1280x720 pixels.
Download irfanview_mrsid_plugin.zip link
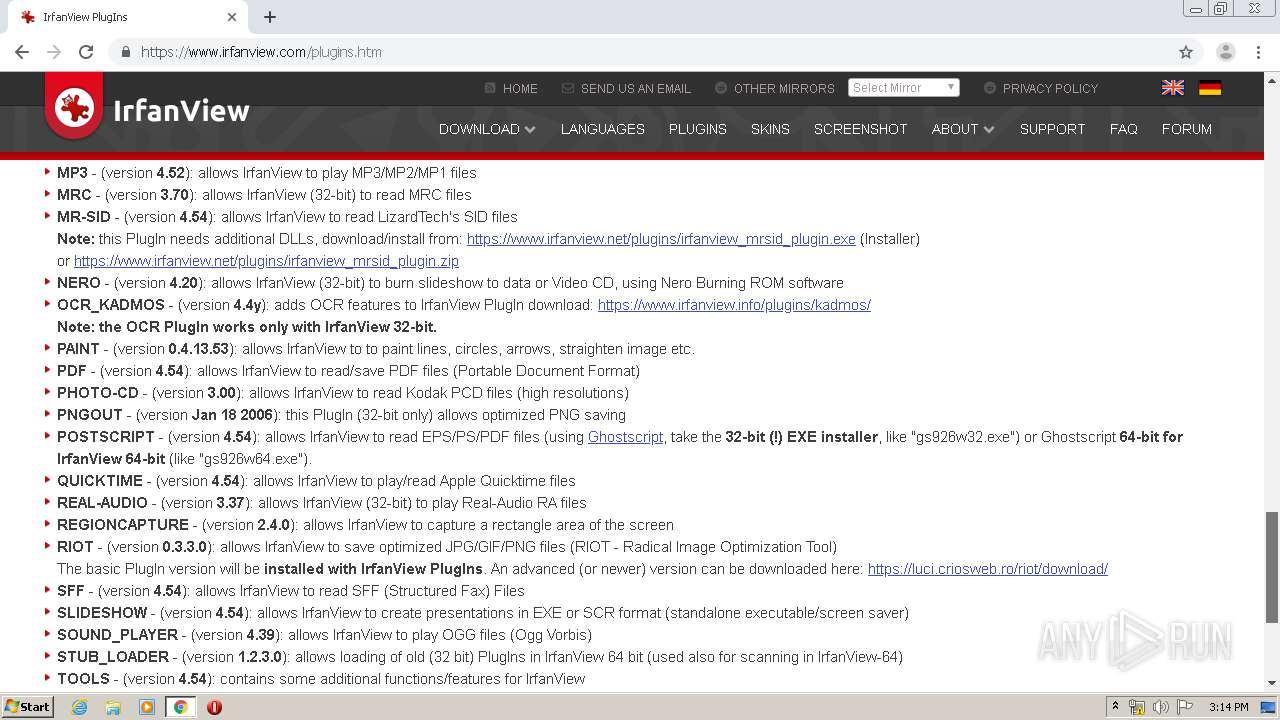click(x=266, y=261)
